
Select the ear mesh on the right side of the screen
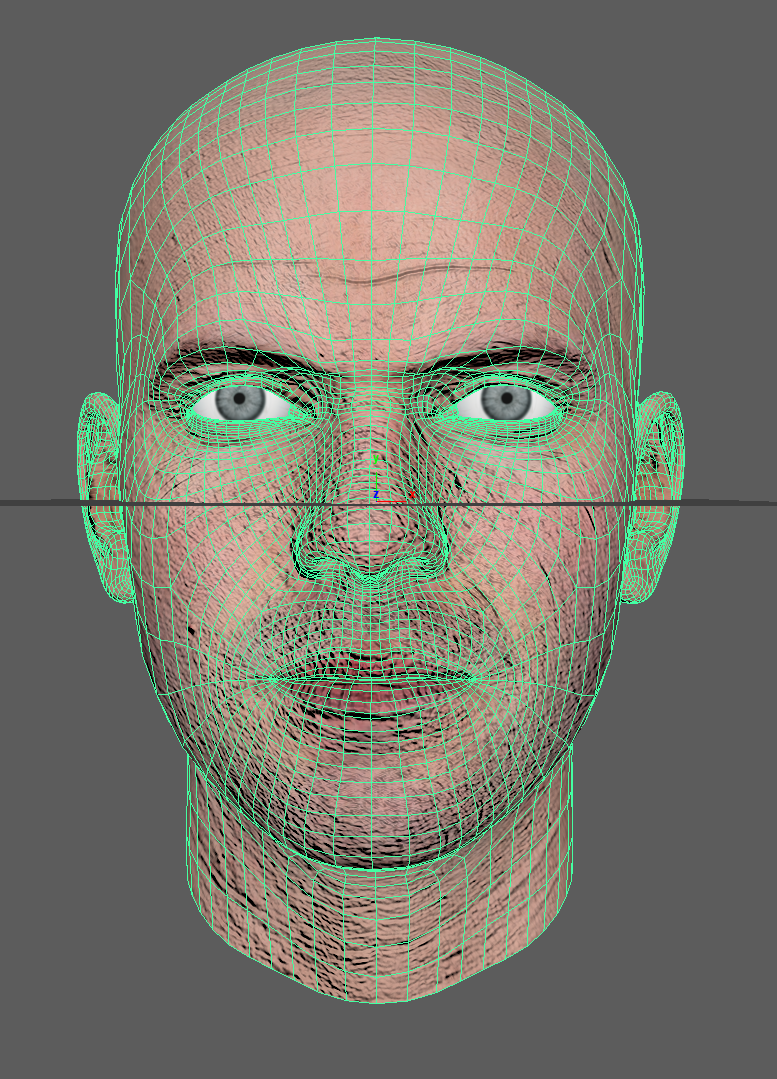coord(651,497)
